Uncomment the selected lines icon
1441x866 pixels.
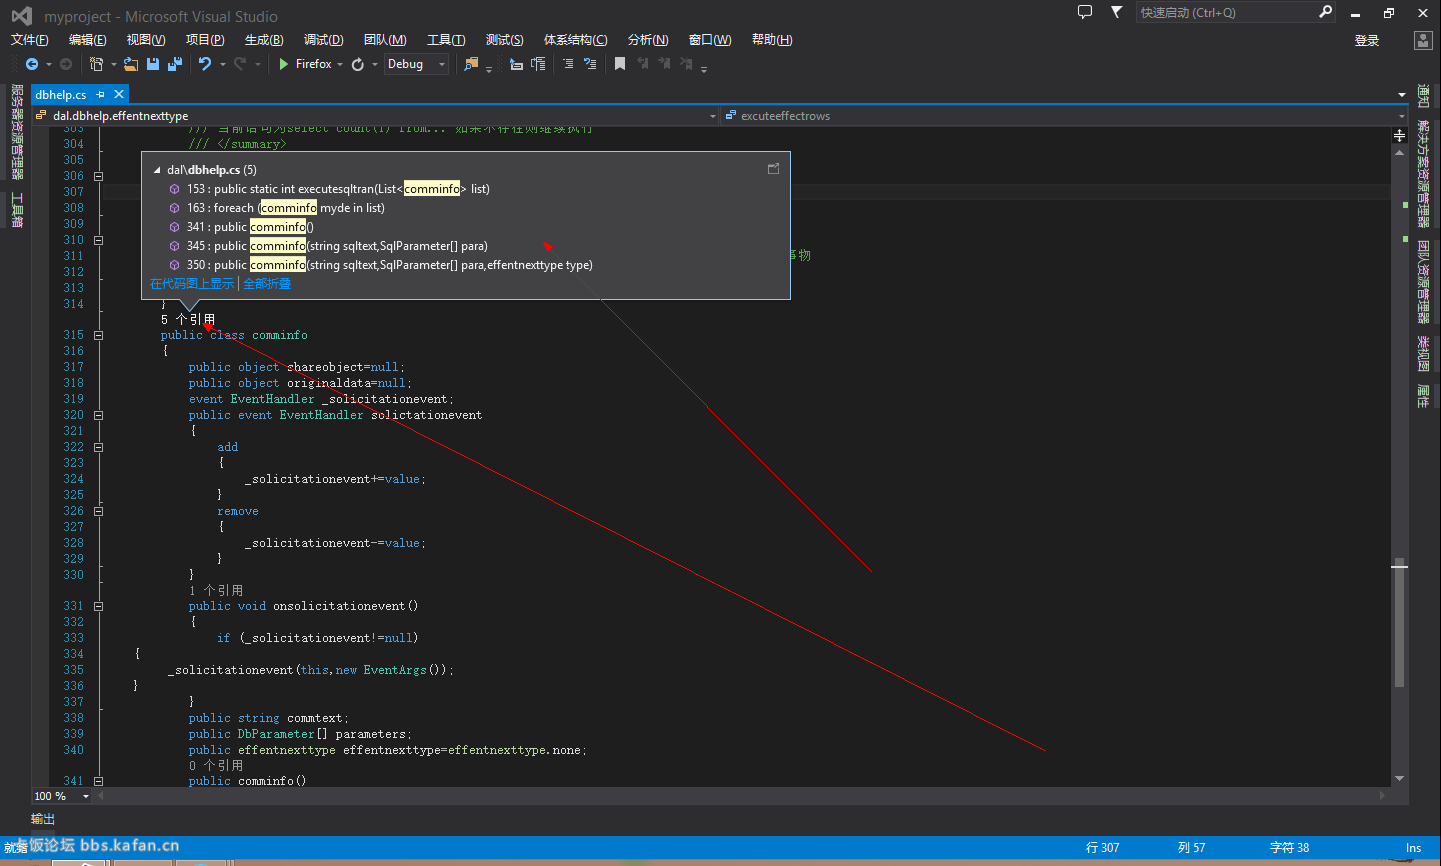click(x=590, y=64)
